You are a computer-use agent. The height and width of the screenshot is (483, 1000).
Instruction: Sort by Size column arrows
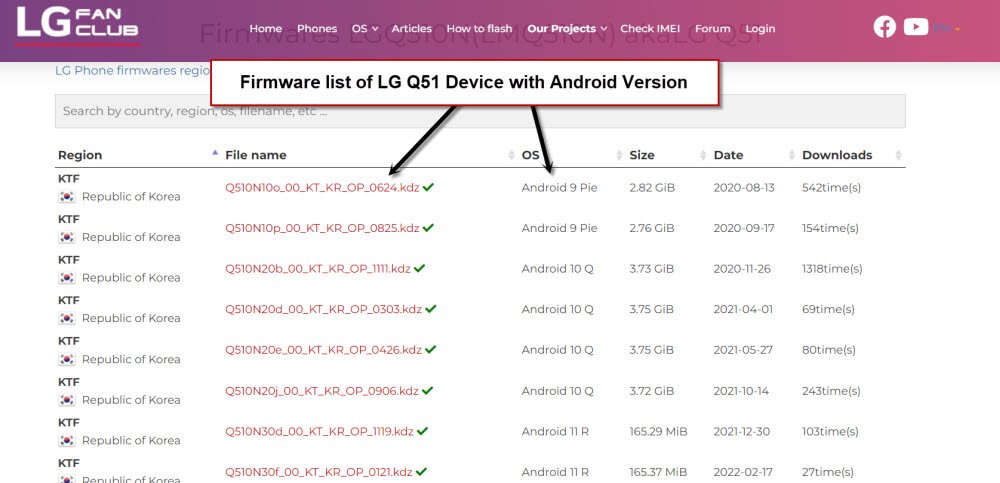(x=703, y=155)
